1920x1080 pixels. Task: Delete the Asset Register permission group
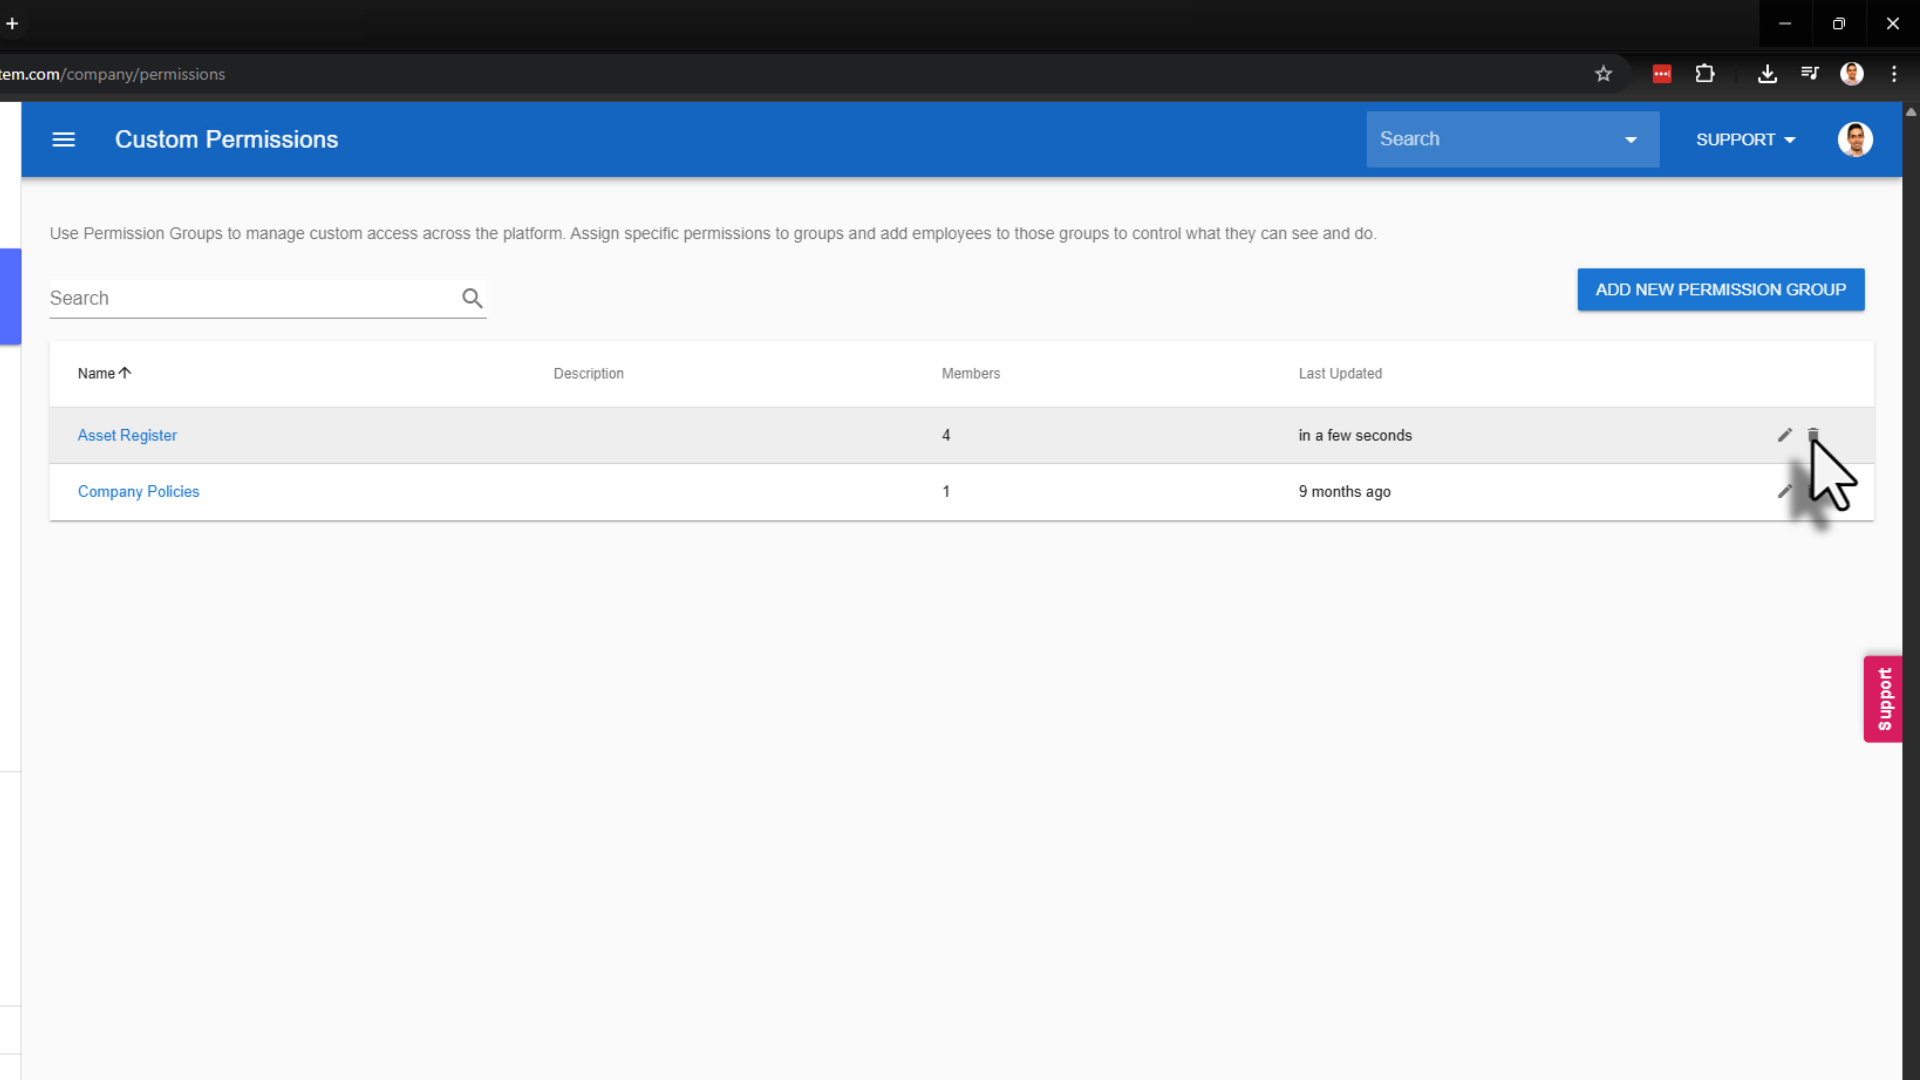pyautogui.click(x=1813, y=434)
